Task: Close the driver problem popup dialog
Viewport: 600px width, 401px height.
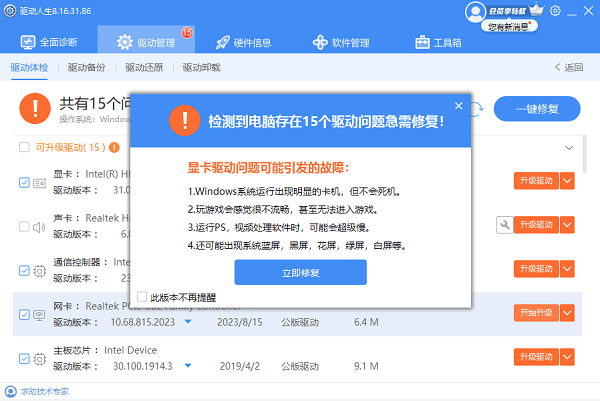Action: tap(458, 105)
